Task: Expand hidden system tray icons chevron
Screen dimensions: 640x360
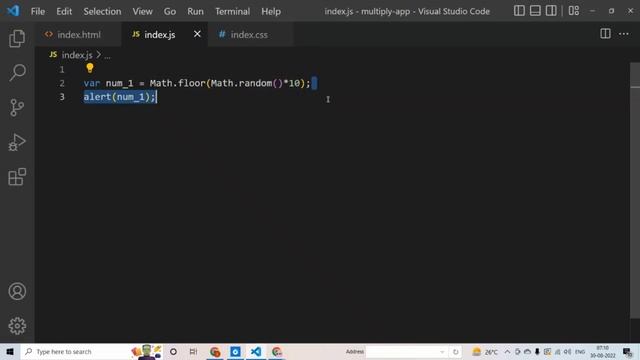Action: (507, 351)
